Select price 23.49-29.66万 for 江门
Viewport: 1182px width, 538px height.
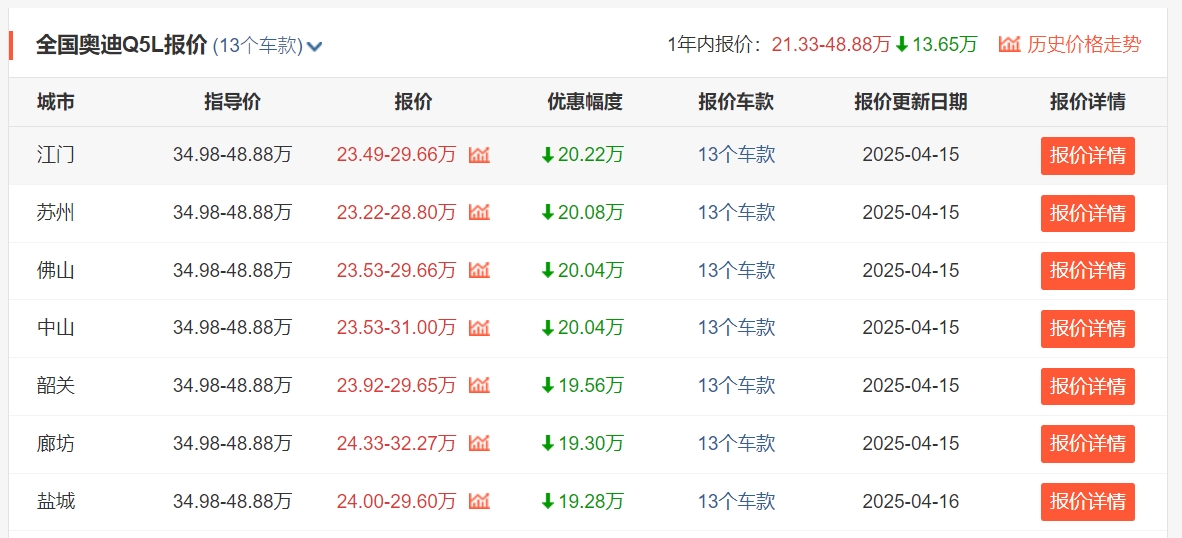(x=397, y=155)
